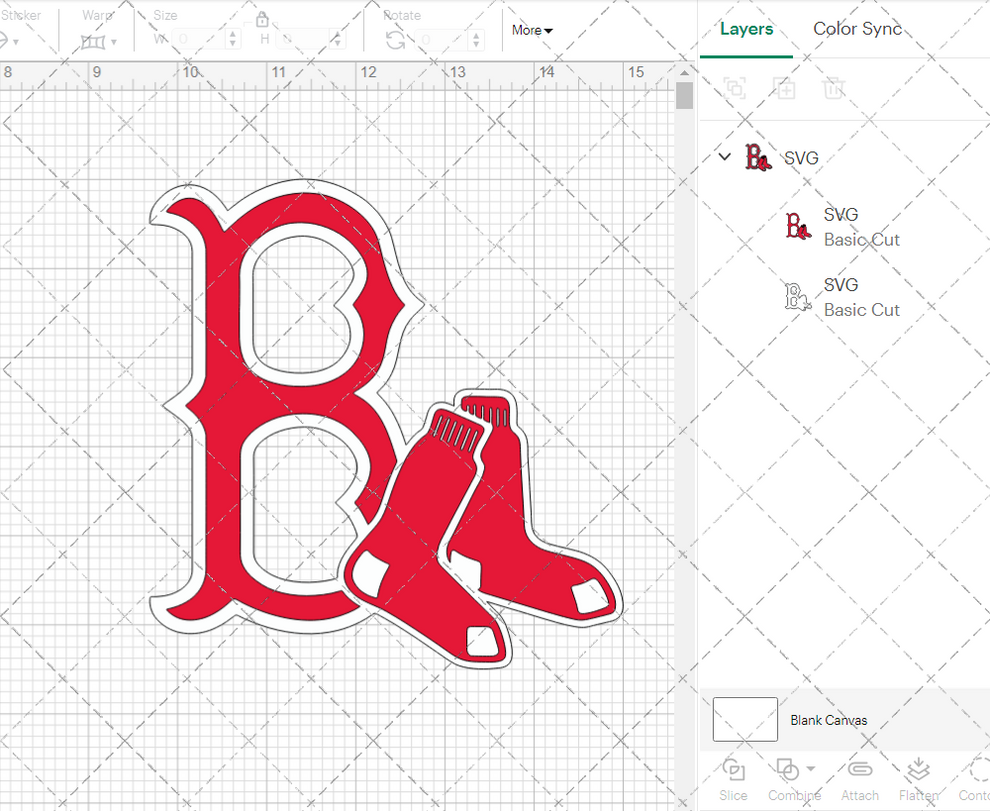The image size is (990, 811).
Task: Select the Blank Canvas option
Action: point(829,719)
